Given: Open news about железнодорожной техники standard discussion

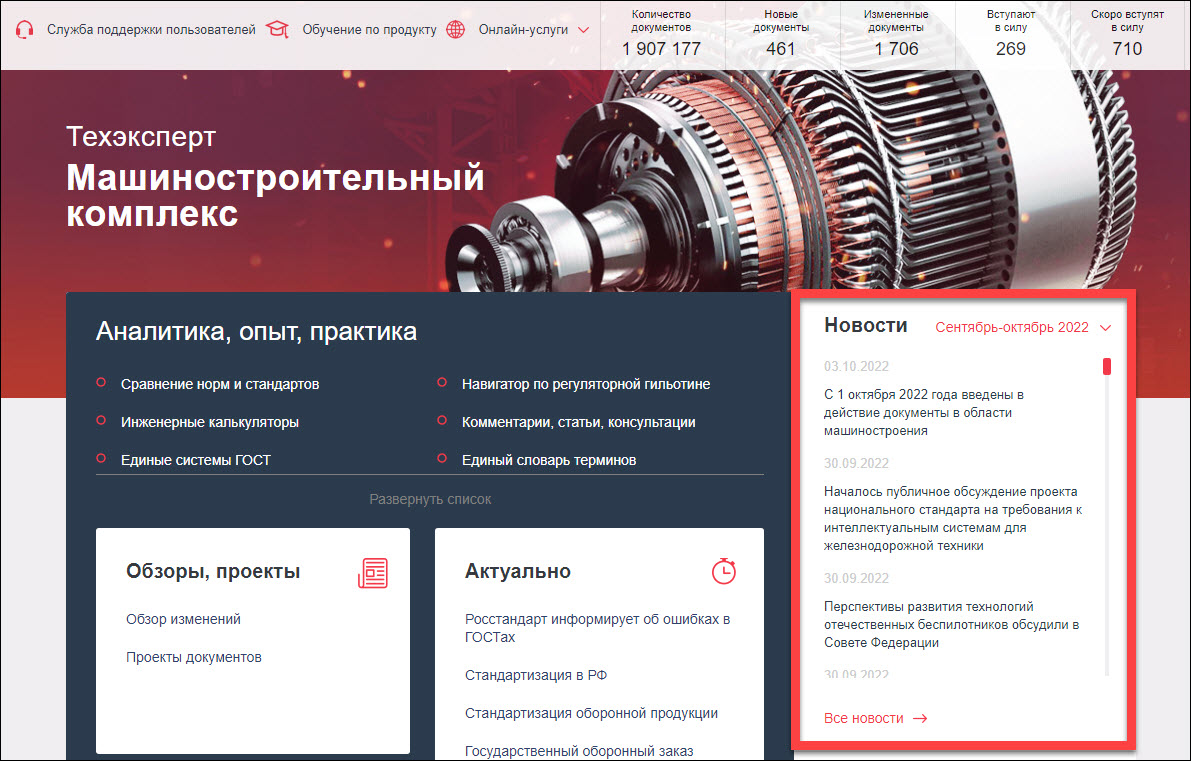Looking at the screenshot, I should coord(952,519).
